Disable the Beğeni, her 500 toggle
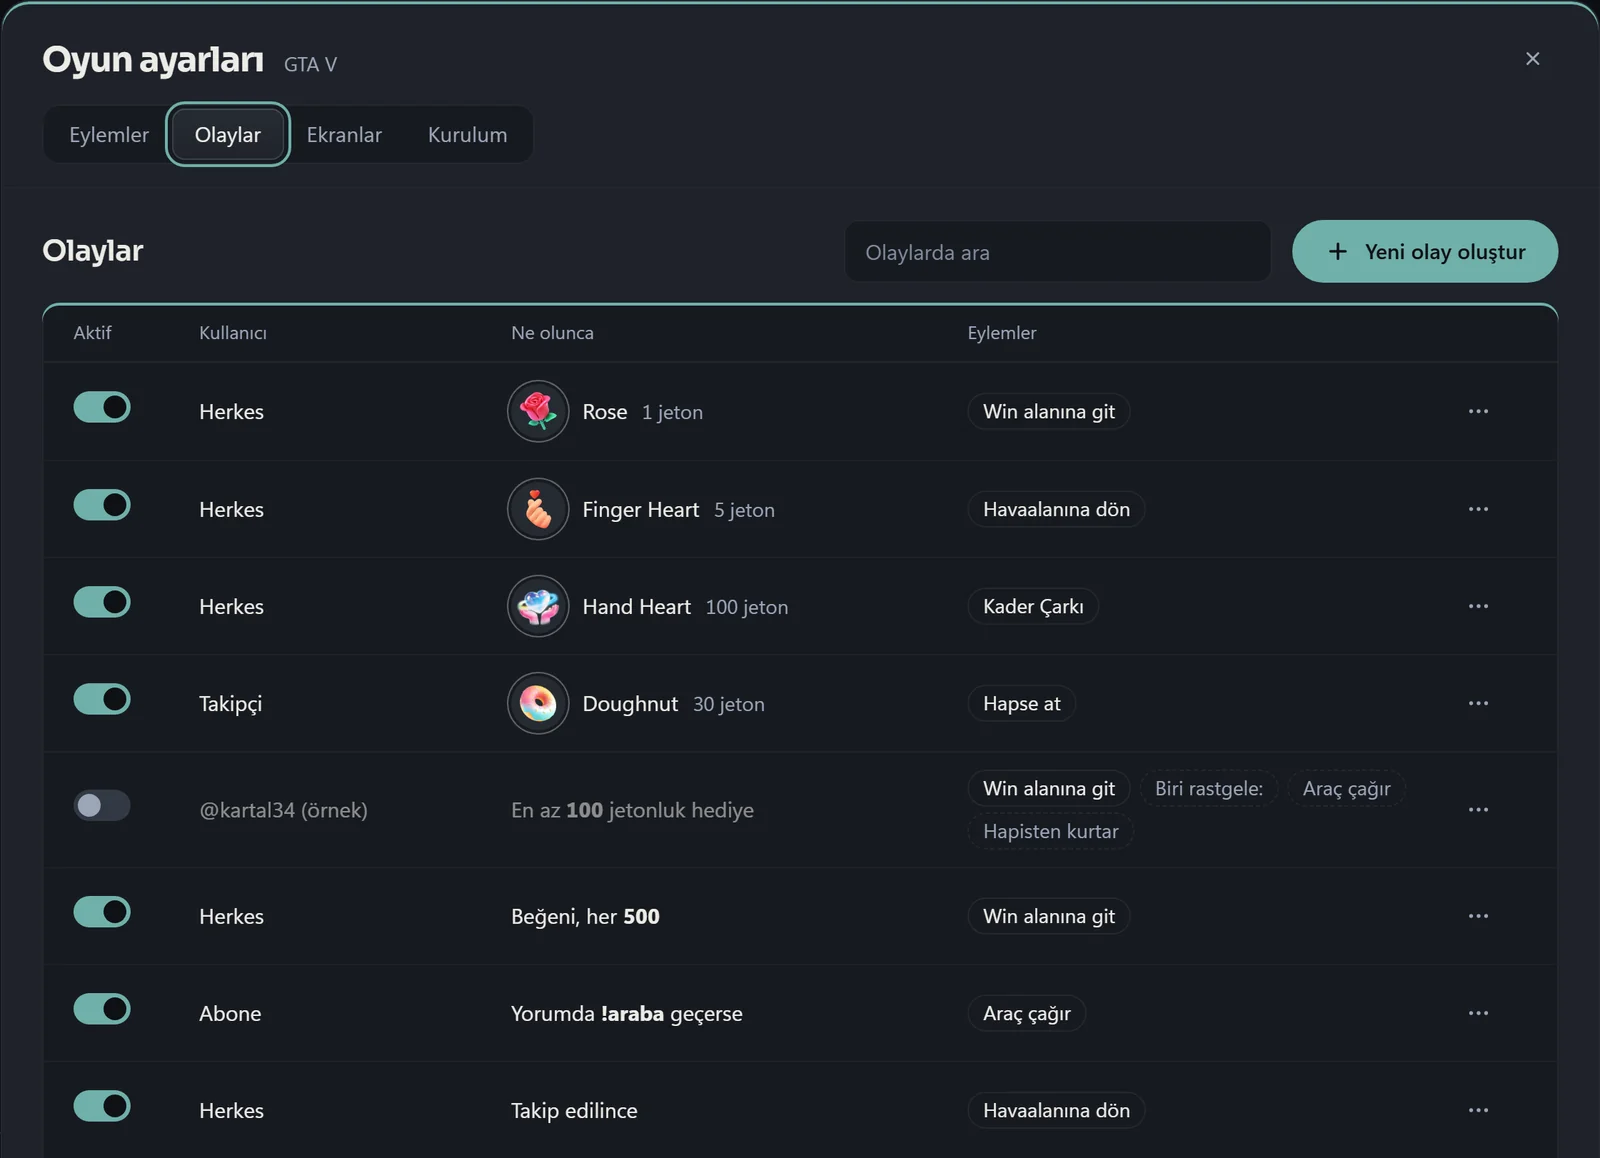Screen dimensions: 1600x1158 point(102,912)
